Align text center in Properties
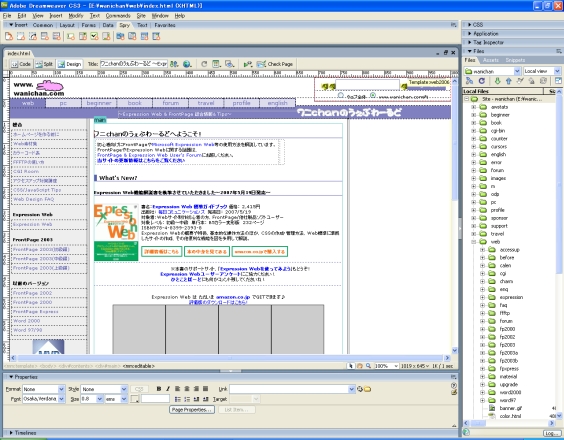 click(x=187, y=389)
